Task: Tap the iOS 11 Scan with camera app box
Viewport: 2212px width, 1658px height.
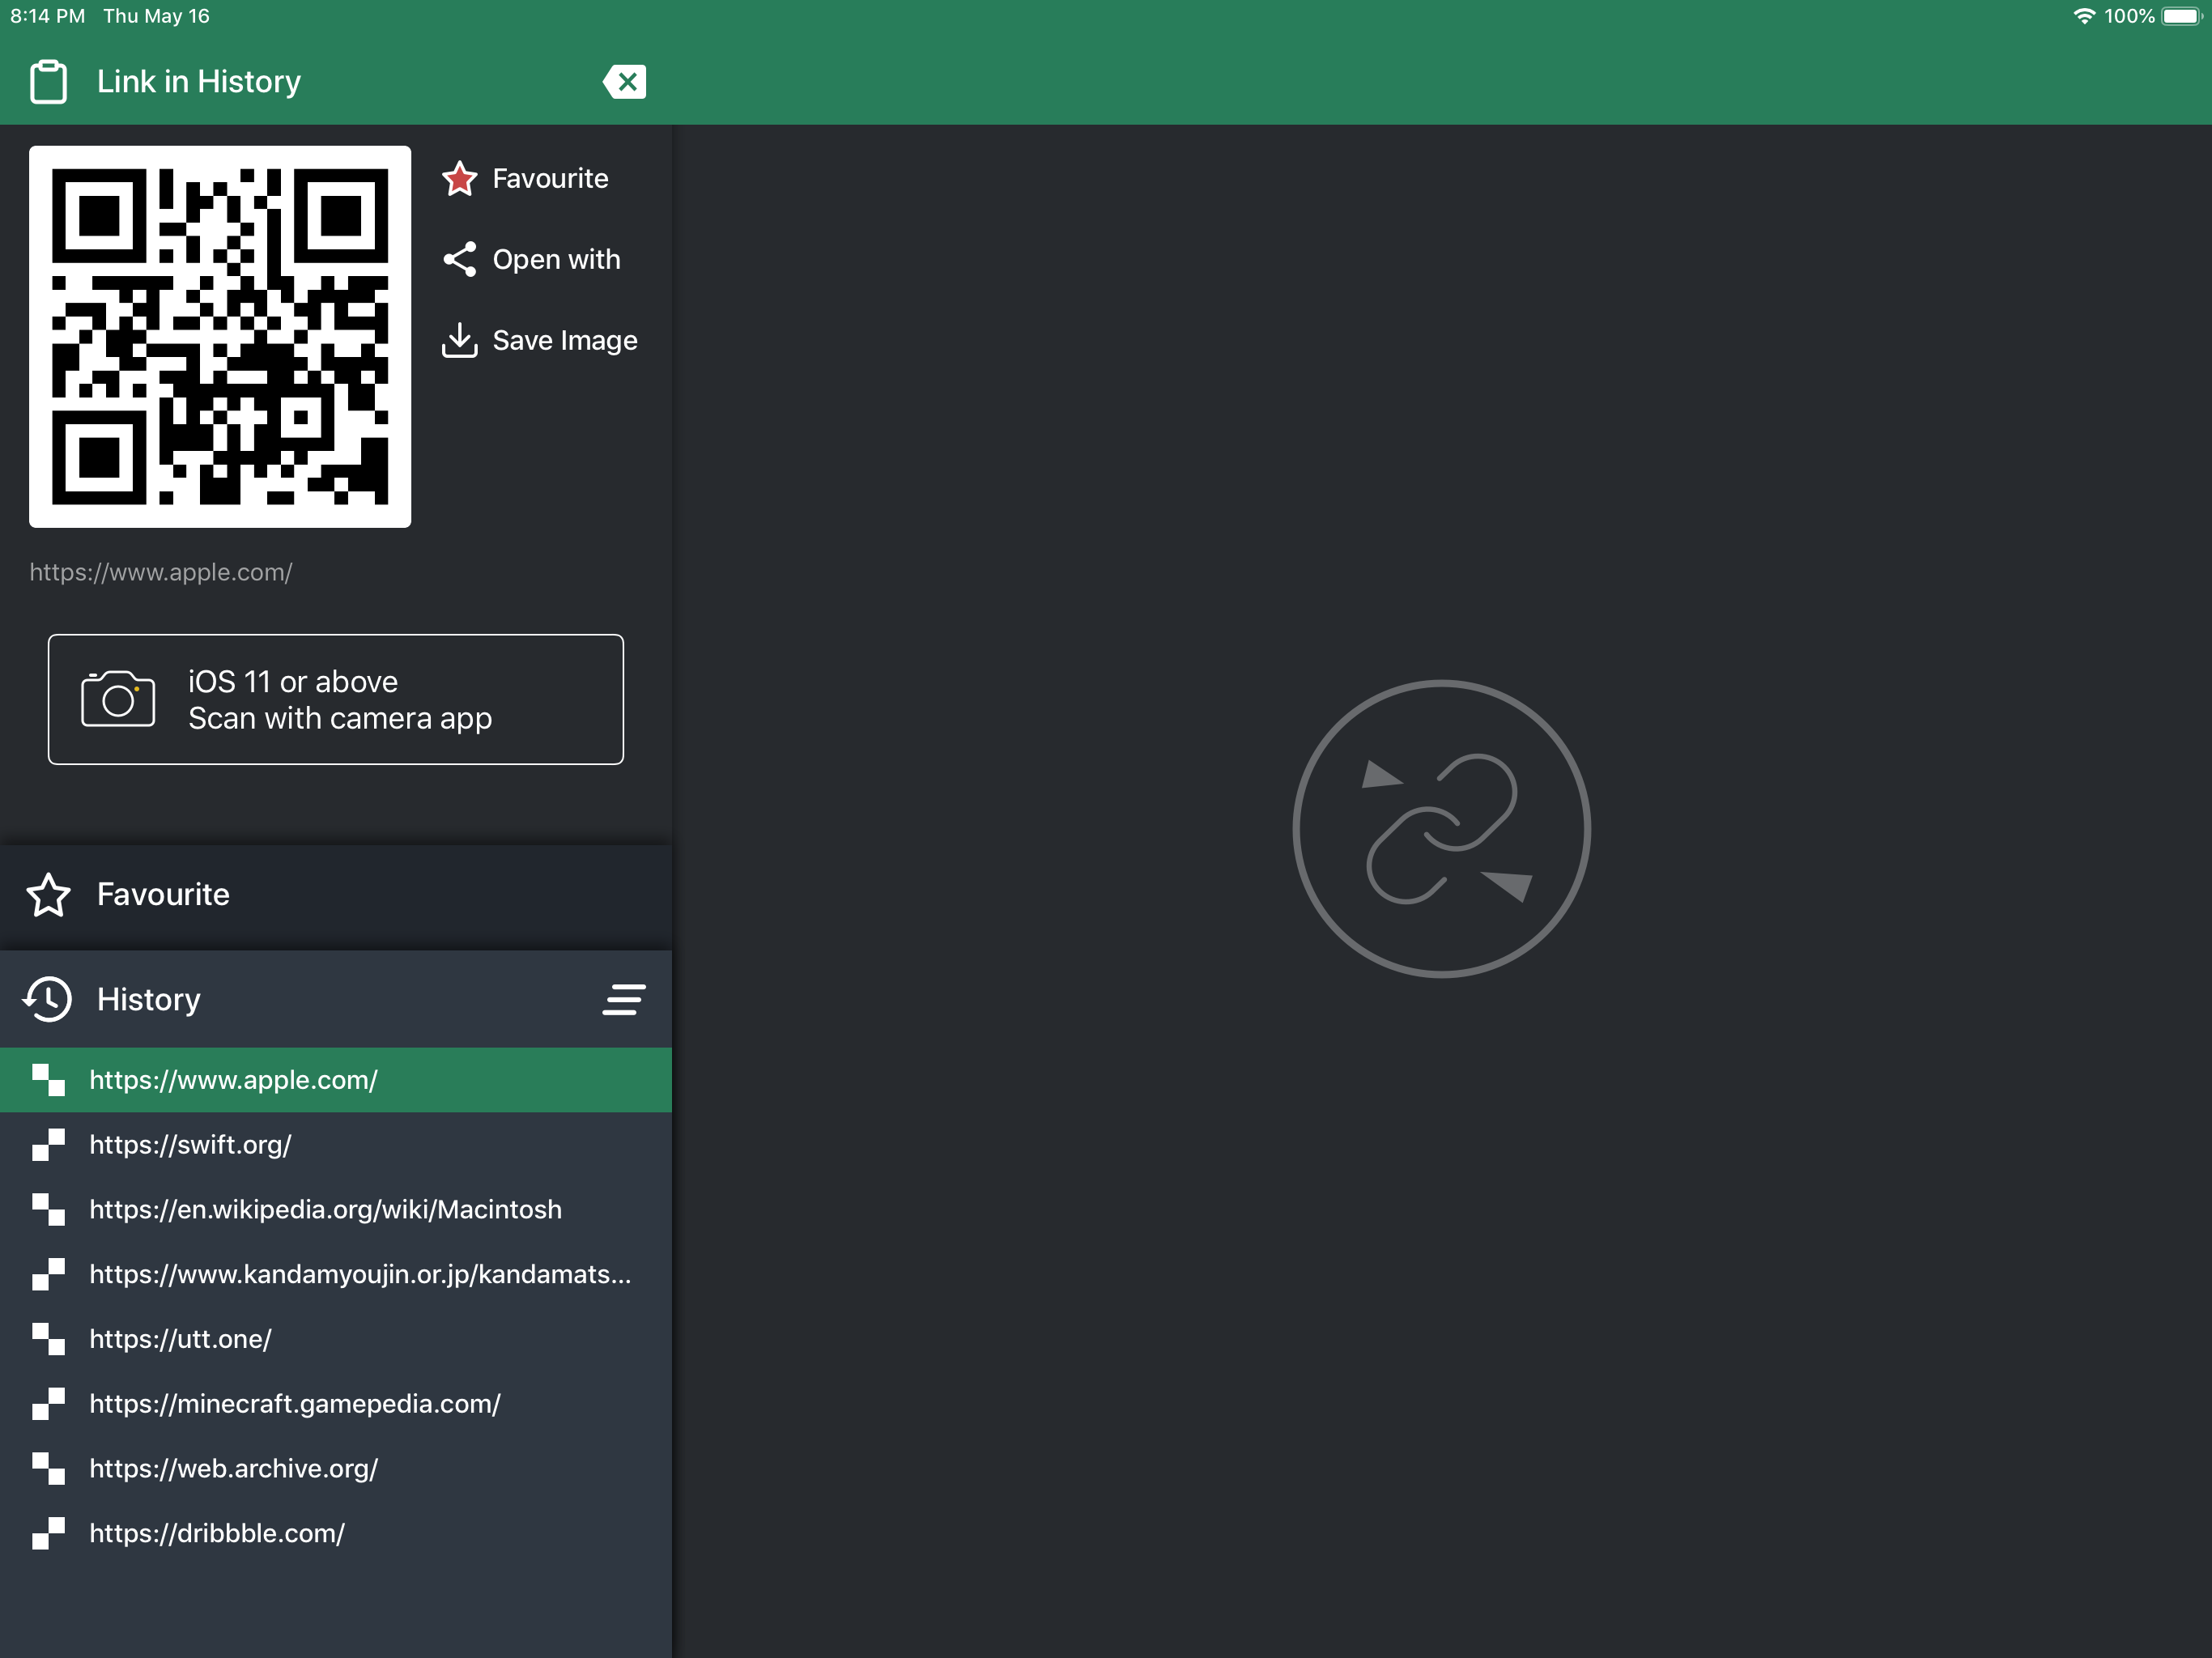Action: [x=336, y=699]
